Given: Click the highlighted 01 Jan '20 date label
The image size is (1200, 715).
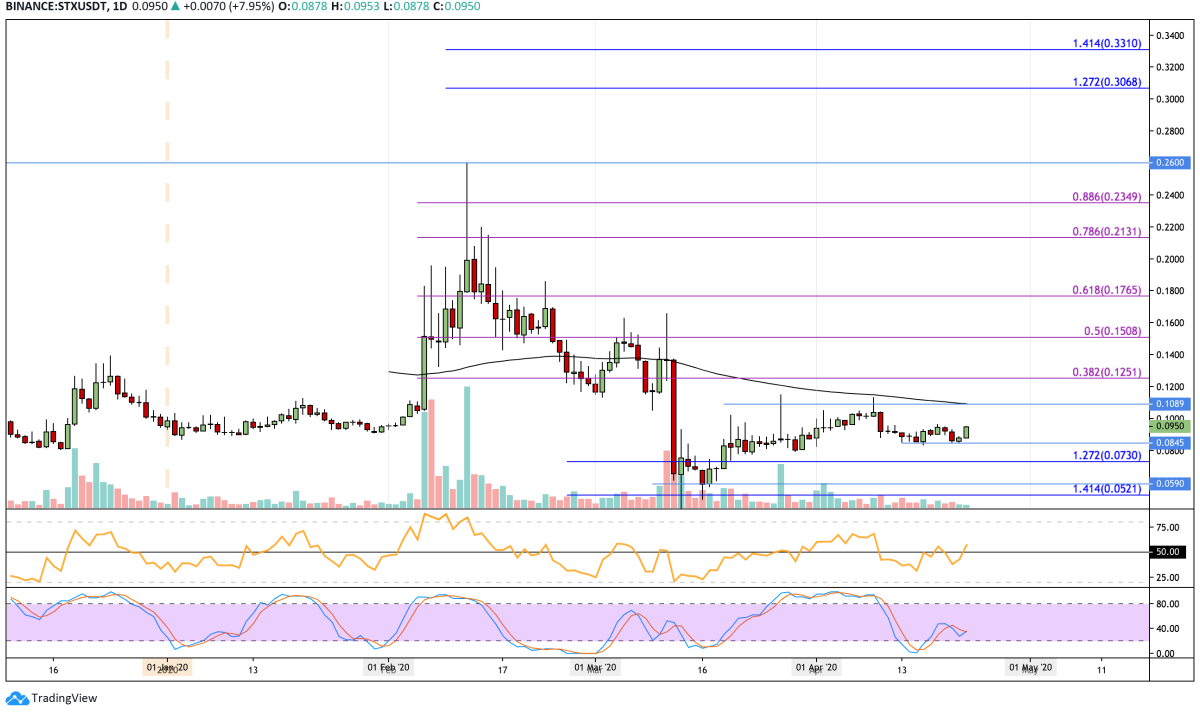Looking at the screenshot, I should [167, 667].
